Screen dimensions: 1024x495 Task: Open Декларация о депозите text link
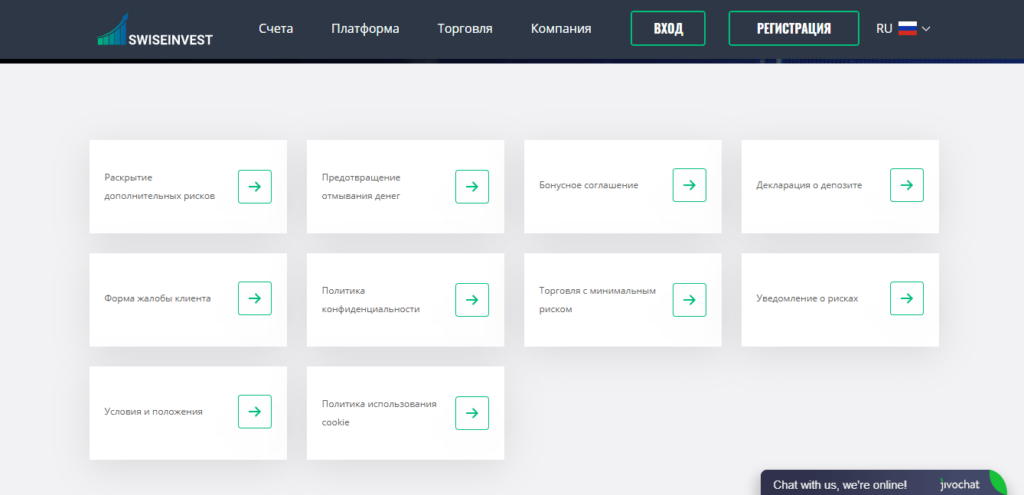pyautogui.click(x=809, y=185)
